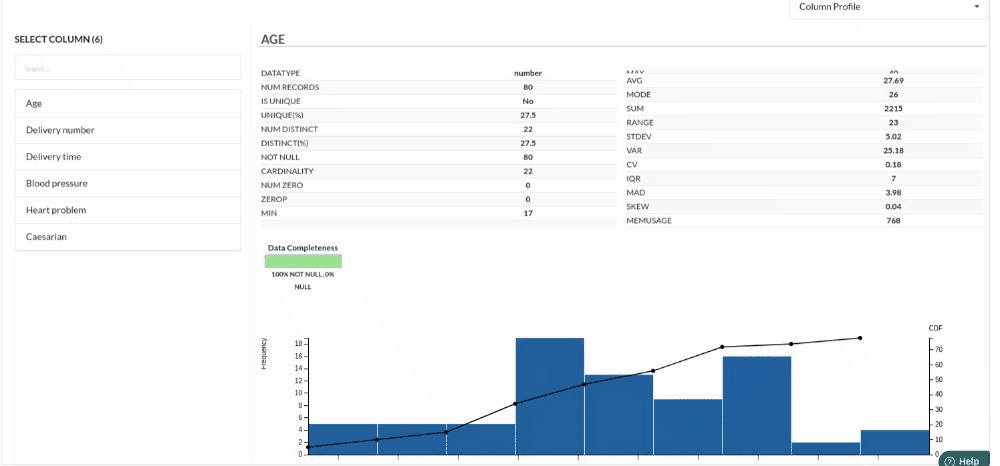Click the last CDF line point at top right
This screenshot has width=1000, height=466.
(860, 338)
